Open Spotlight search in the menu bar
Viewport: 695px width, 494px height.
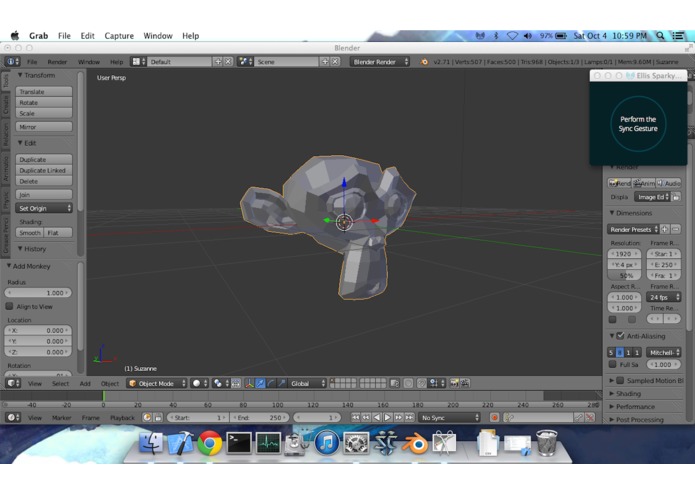660,36
